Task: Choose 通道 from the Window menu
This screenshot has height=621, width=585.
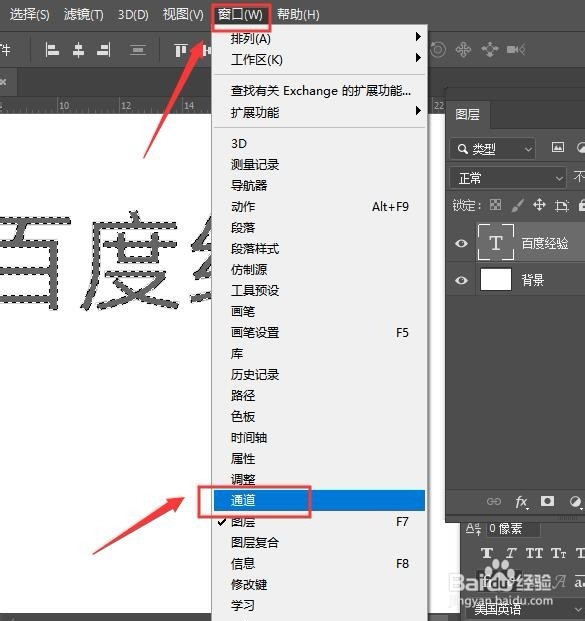Action: [x=319, y=500]
